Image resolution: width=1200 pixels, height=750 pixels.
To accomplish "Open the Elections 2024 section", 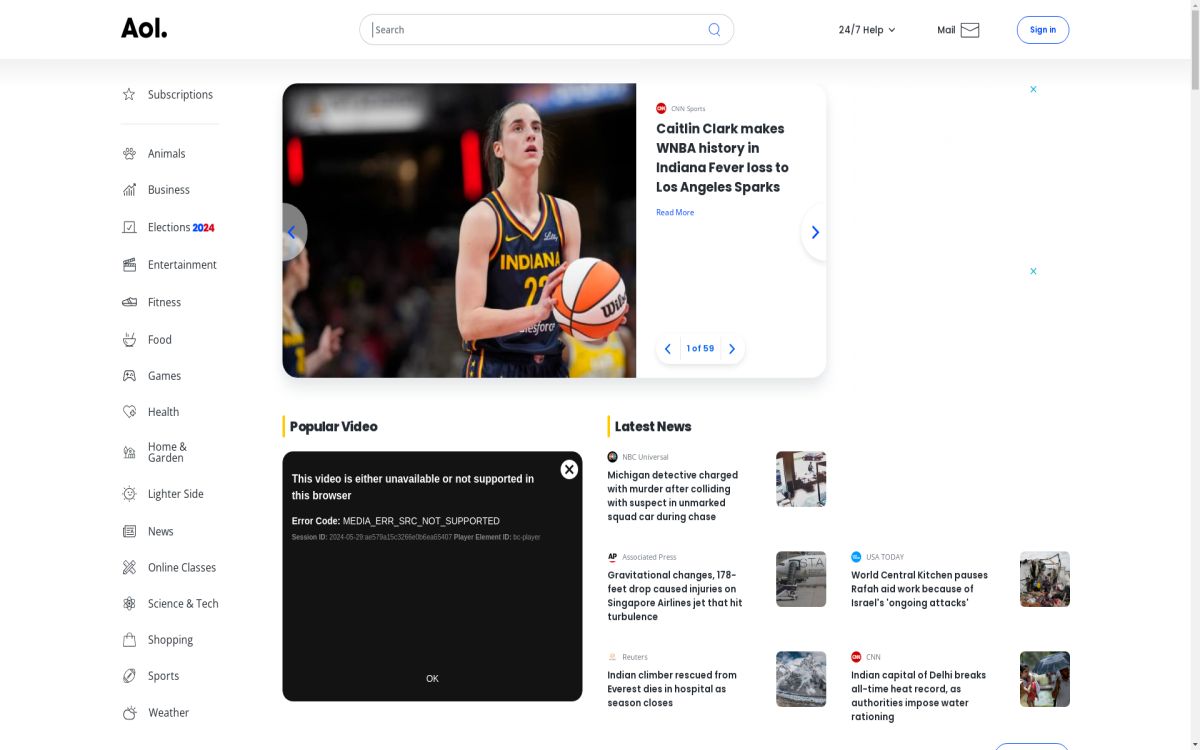I will point(180,228).
